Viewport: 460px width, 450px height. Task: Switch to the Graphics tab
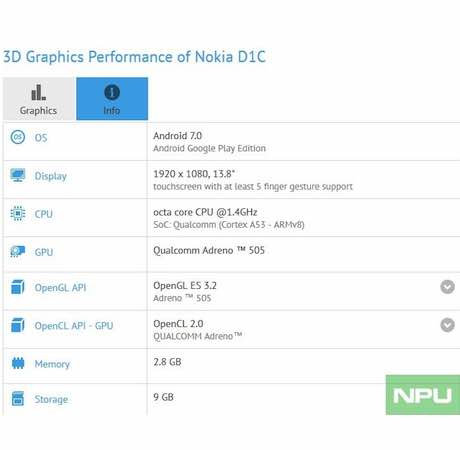point(39,99)
